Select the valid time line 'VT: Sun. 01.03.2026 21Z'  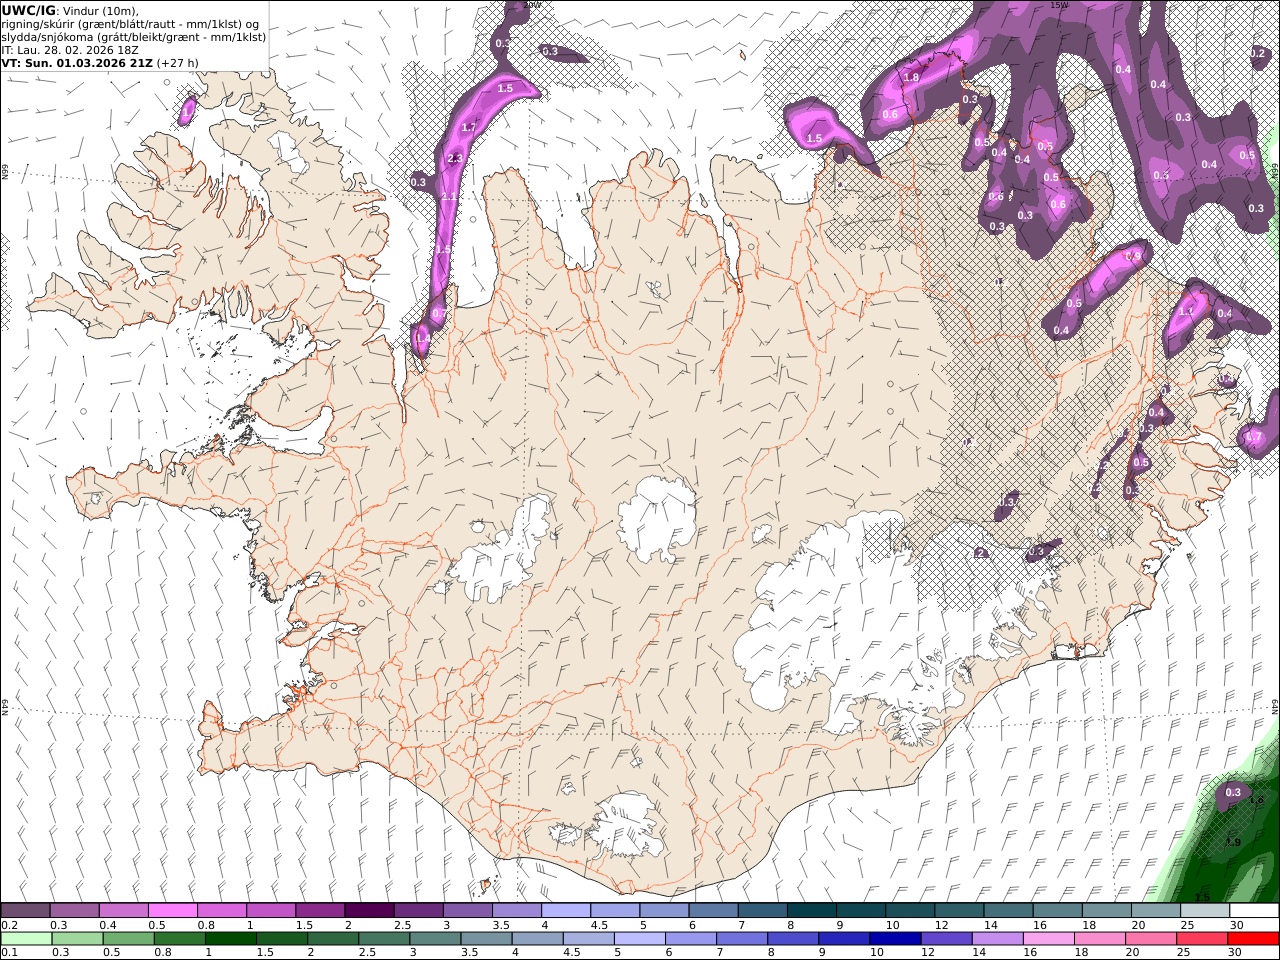coord(77,63)
